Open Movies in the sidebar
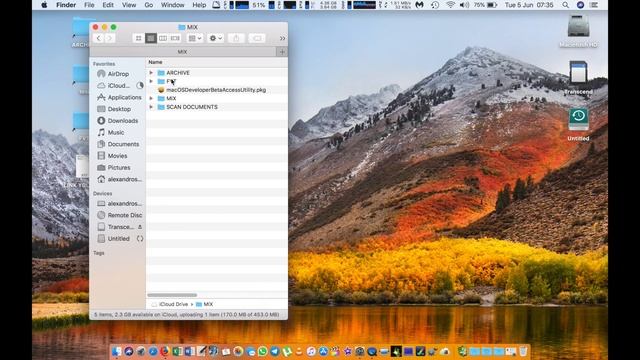The height and width of the screenshot is (360, 640). [118, 156]
